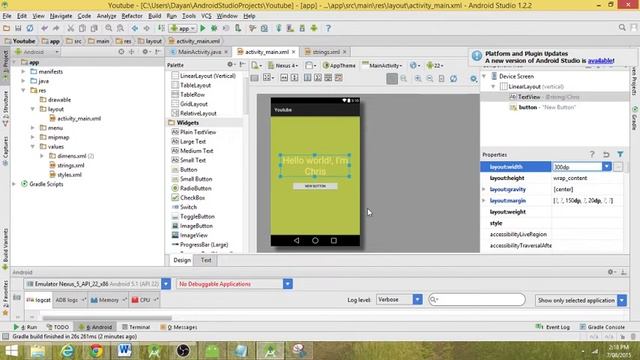Screen dimensions: 640x360
Task: Click Scroll from Source target icon
Action: 121,52
